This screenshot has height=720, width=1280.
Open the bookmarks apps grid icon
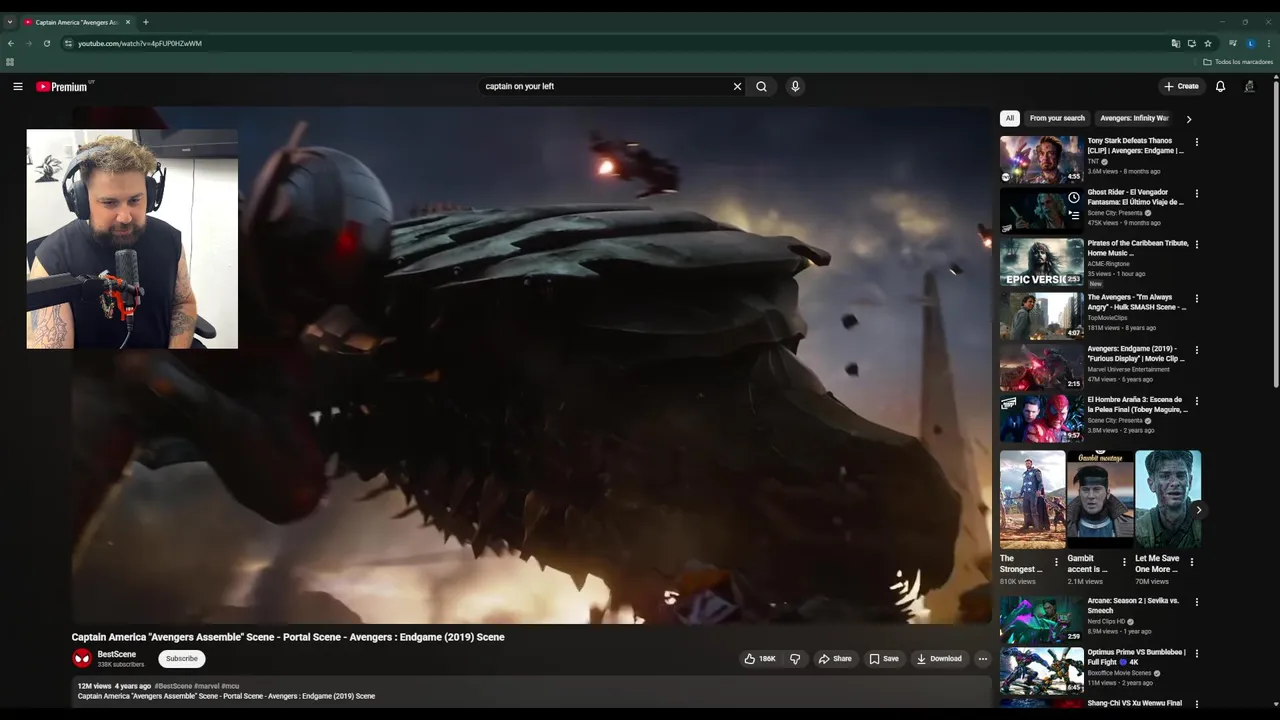pos(10,62)
